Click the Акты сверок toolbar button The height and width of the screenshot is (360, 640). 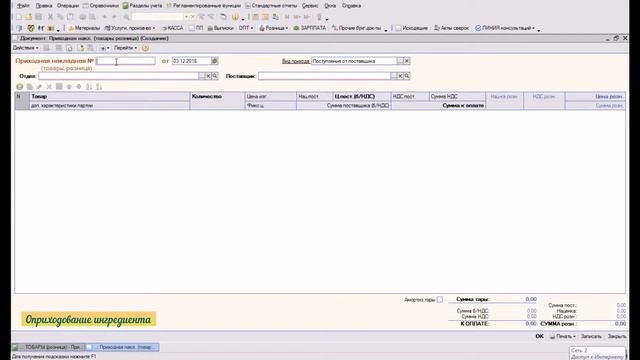[x=451, y=28]
